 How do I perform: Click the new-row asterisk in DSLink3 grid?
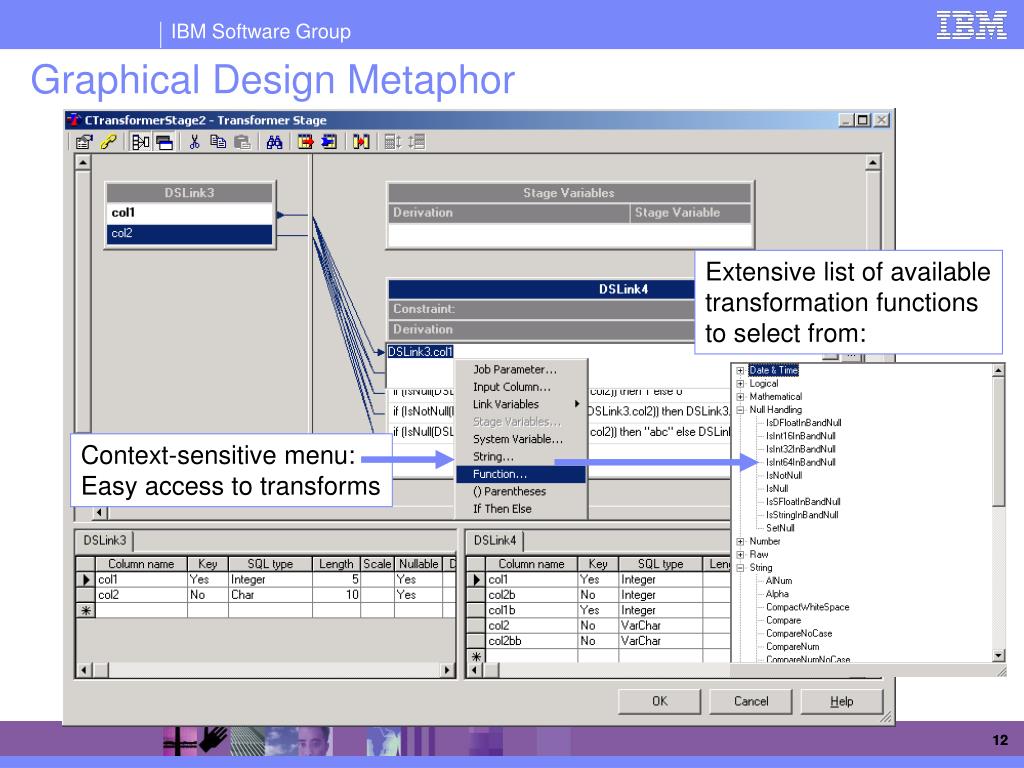(x=86, y=611)
